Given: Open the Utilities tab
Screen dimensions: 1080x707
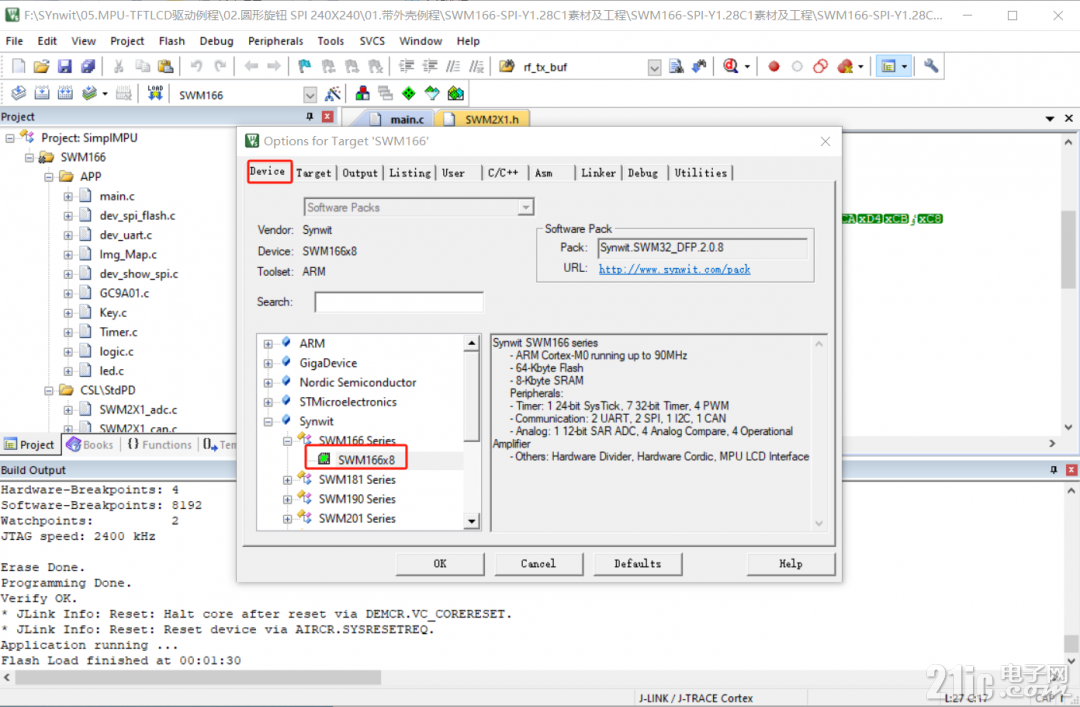Looking at the screenshot, I should (700, 173).
